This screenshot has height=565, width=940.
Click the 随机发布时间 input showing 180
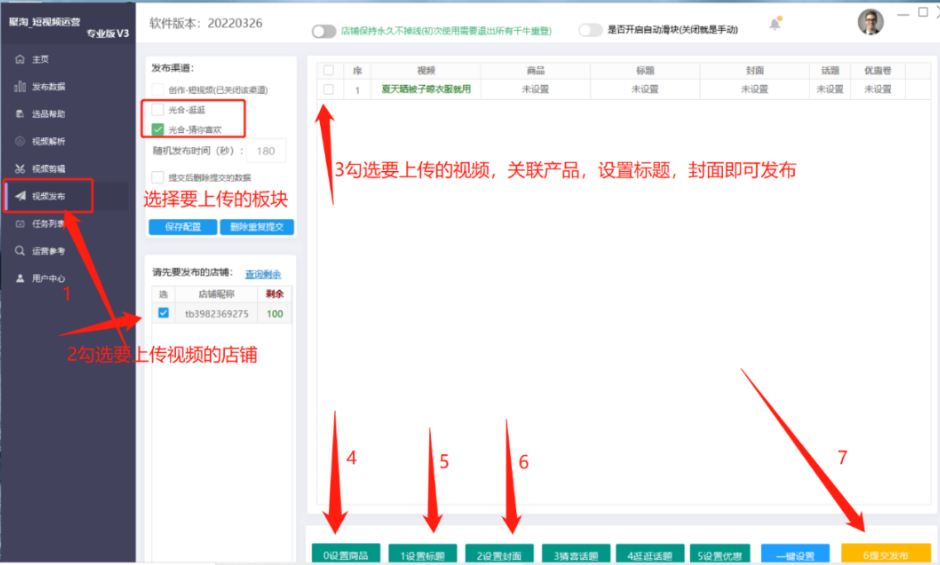click(266, 151)
